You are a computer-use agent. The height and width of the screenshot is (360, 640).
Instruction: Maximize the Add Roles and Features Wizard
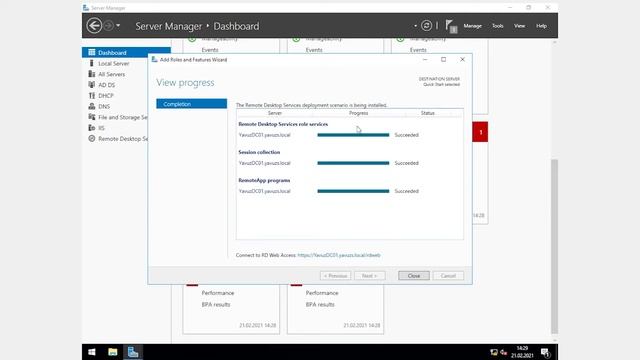click(x=444, y=60)
